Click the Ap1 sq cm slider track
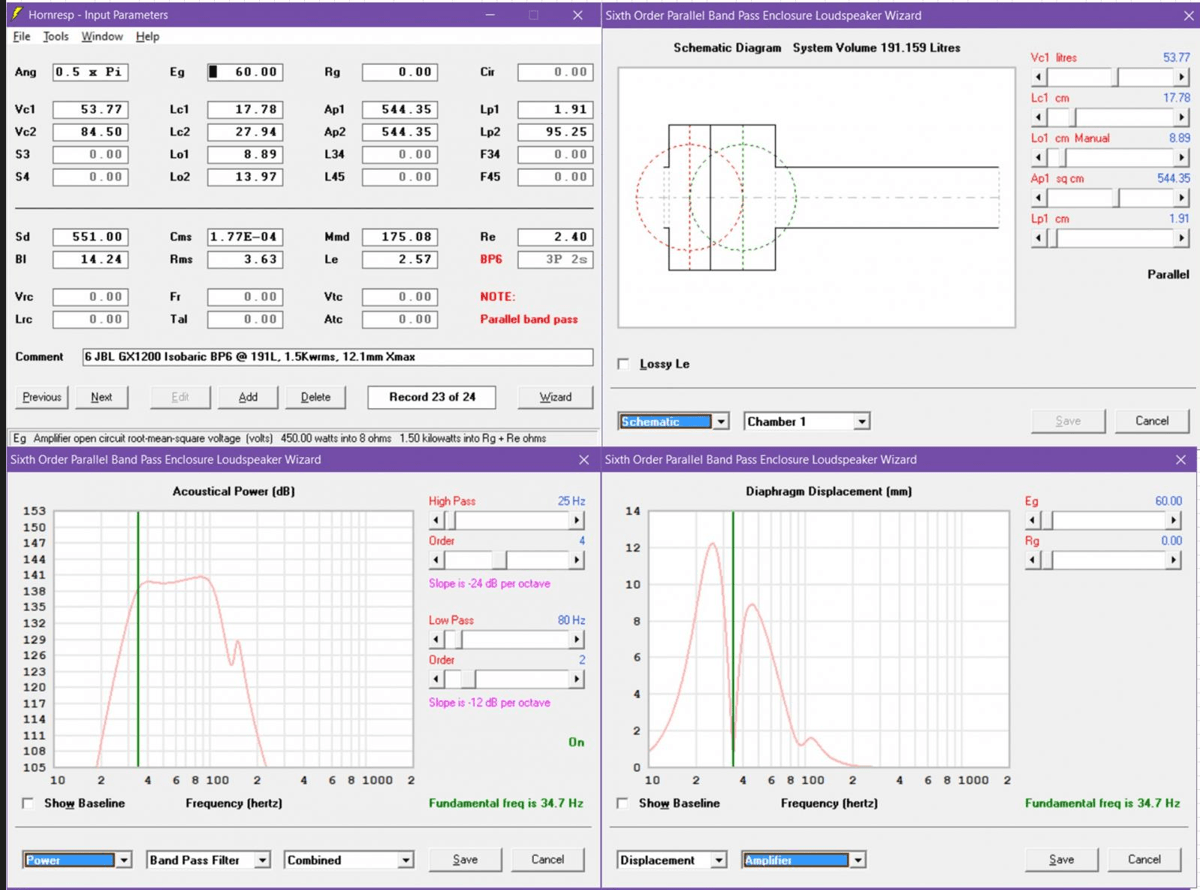This screenshot has height=890, width=1200. point(1110,198)
